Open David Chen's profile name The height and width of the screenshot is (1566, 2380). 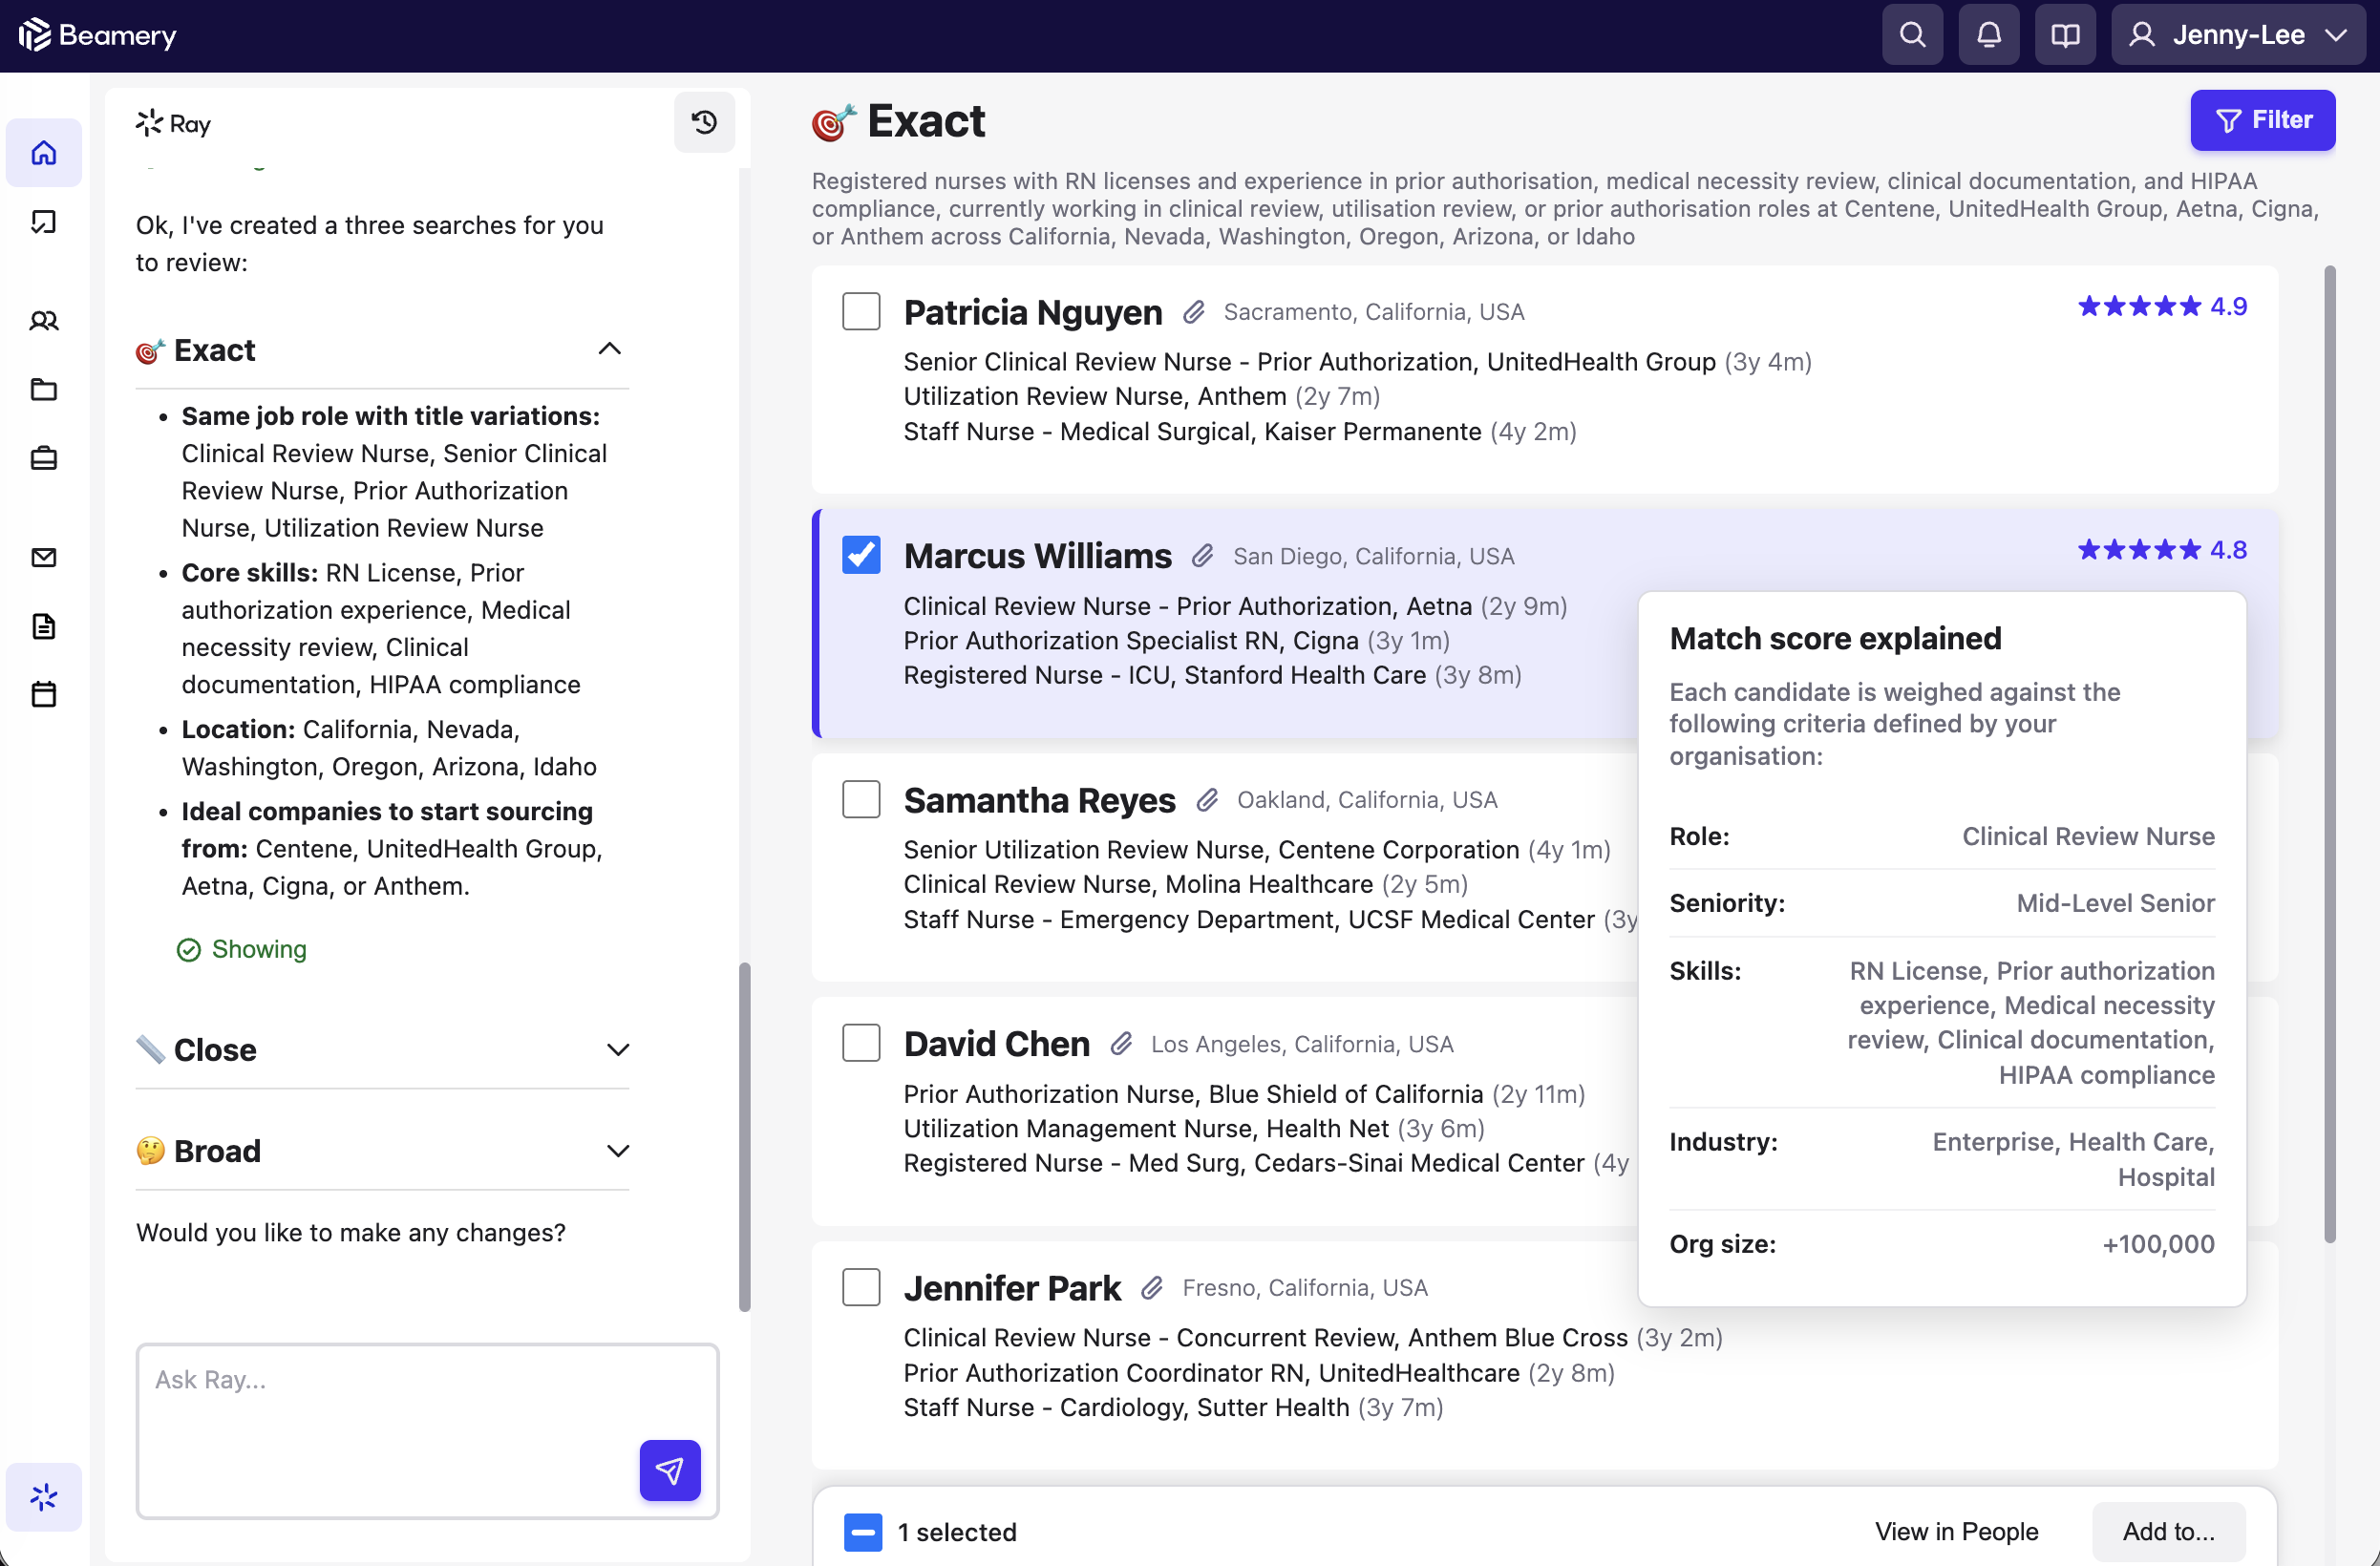point(997,1044)
